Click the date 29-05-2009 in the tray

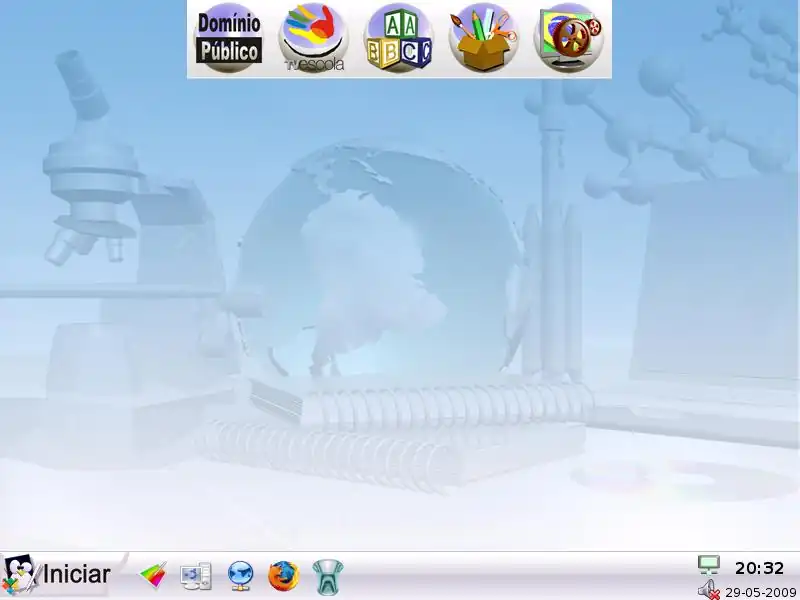(x=760, y=591)
